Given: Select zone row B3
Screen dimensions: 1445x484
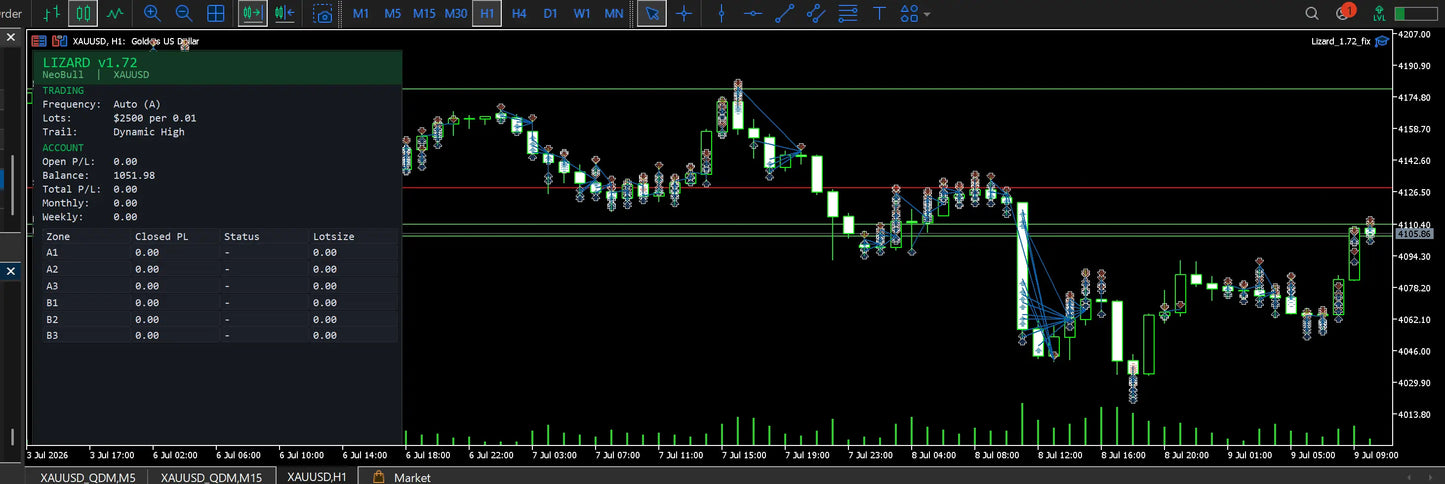Looking at the screenshot, I should point(220,335).
